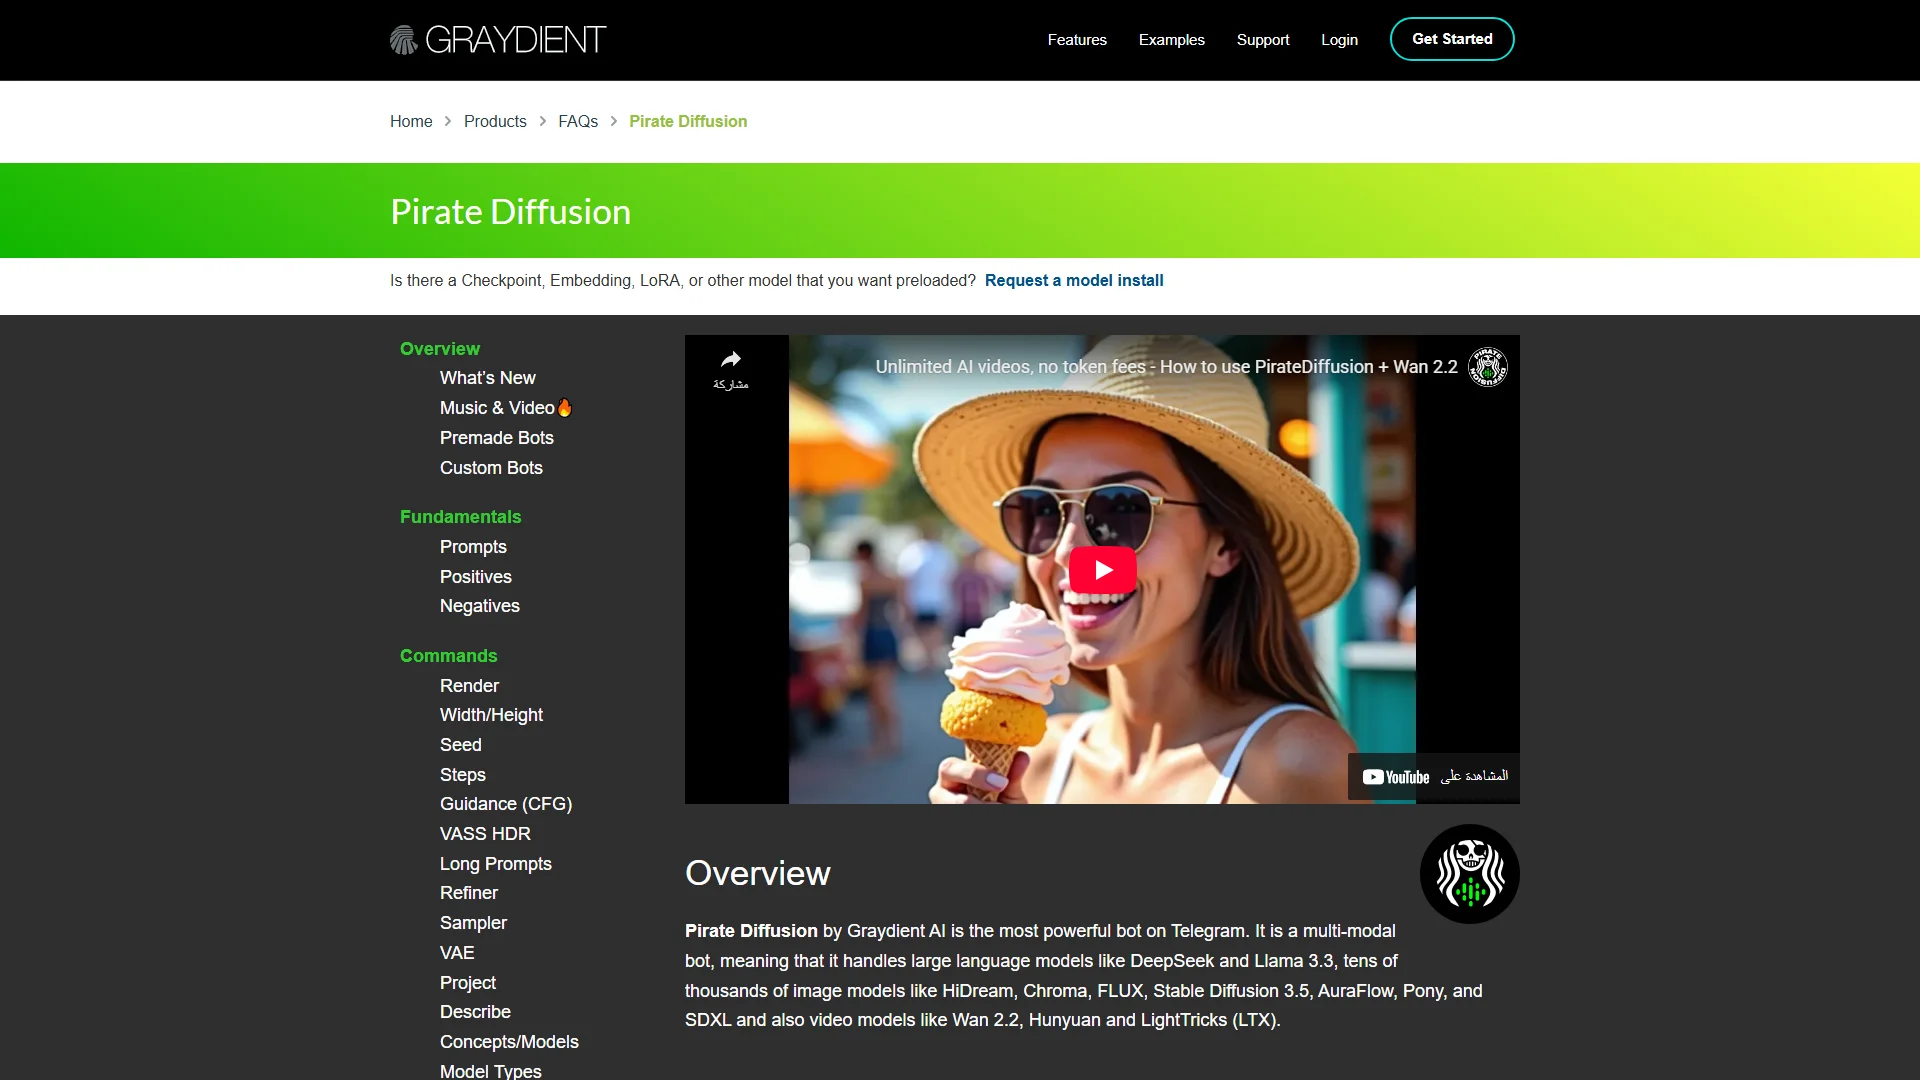Click the breadcrumb chevron after FAQs

[614, 121]
